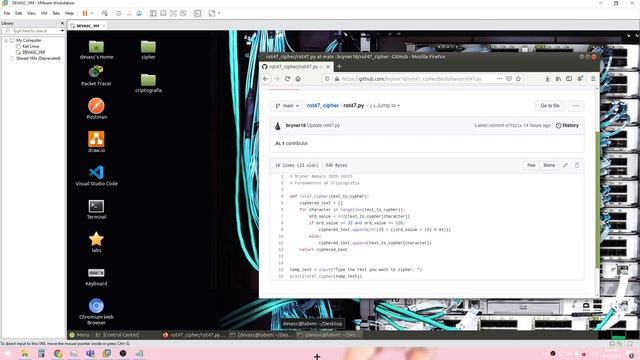Click the Go to file button
Image resolution: width=640 pixels, height=360 pixels.
click(549, 106)
